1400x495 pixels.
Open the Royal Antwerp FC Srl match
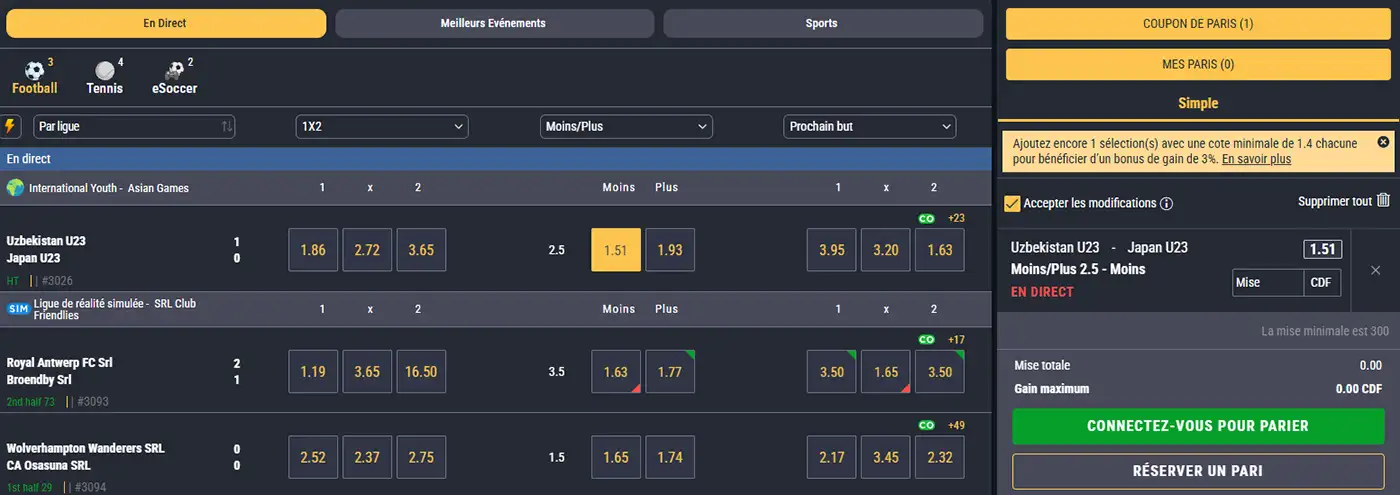pyautogui.click(x=59, y=371)
